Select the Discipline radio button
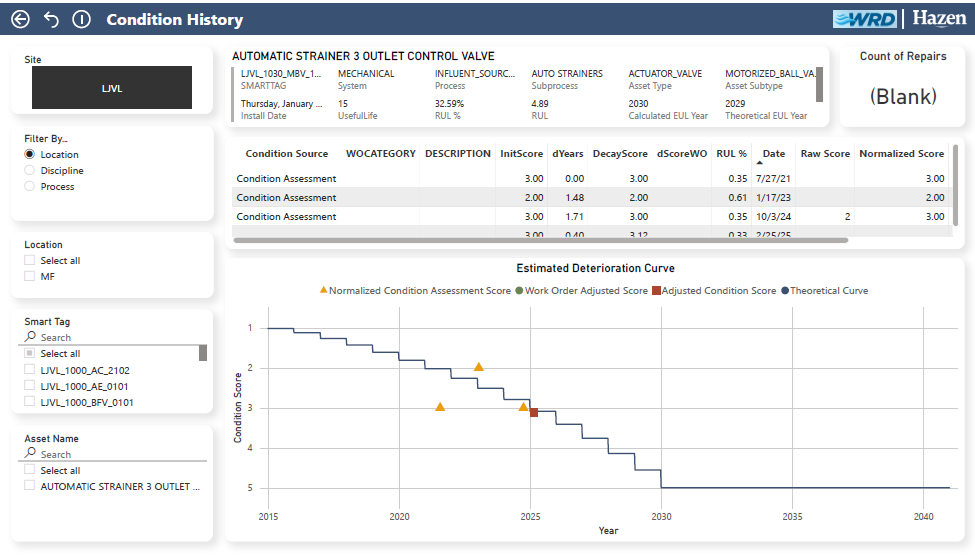 coord(30,171)
